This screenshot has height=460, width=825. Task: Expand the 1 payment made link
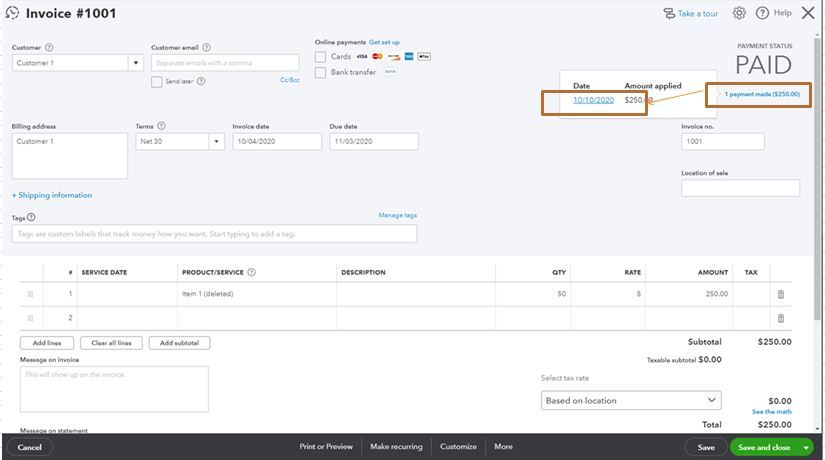[762, 94]
